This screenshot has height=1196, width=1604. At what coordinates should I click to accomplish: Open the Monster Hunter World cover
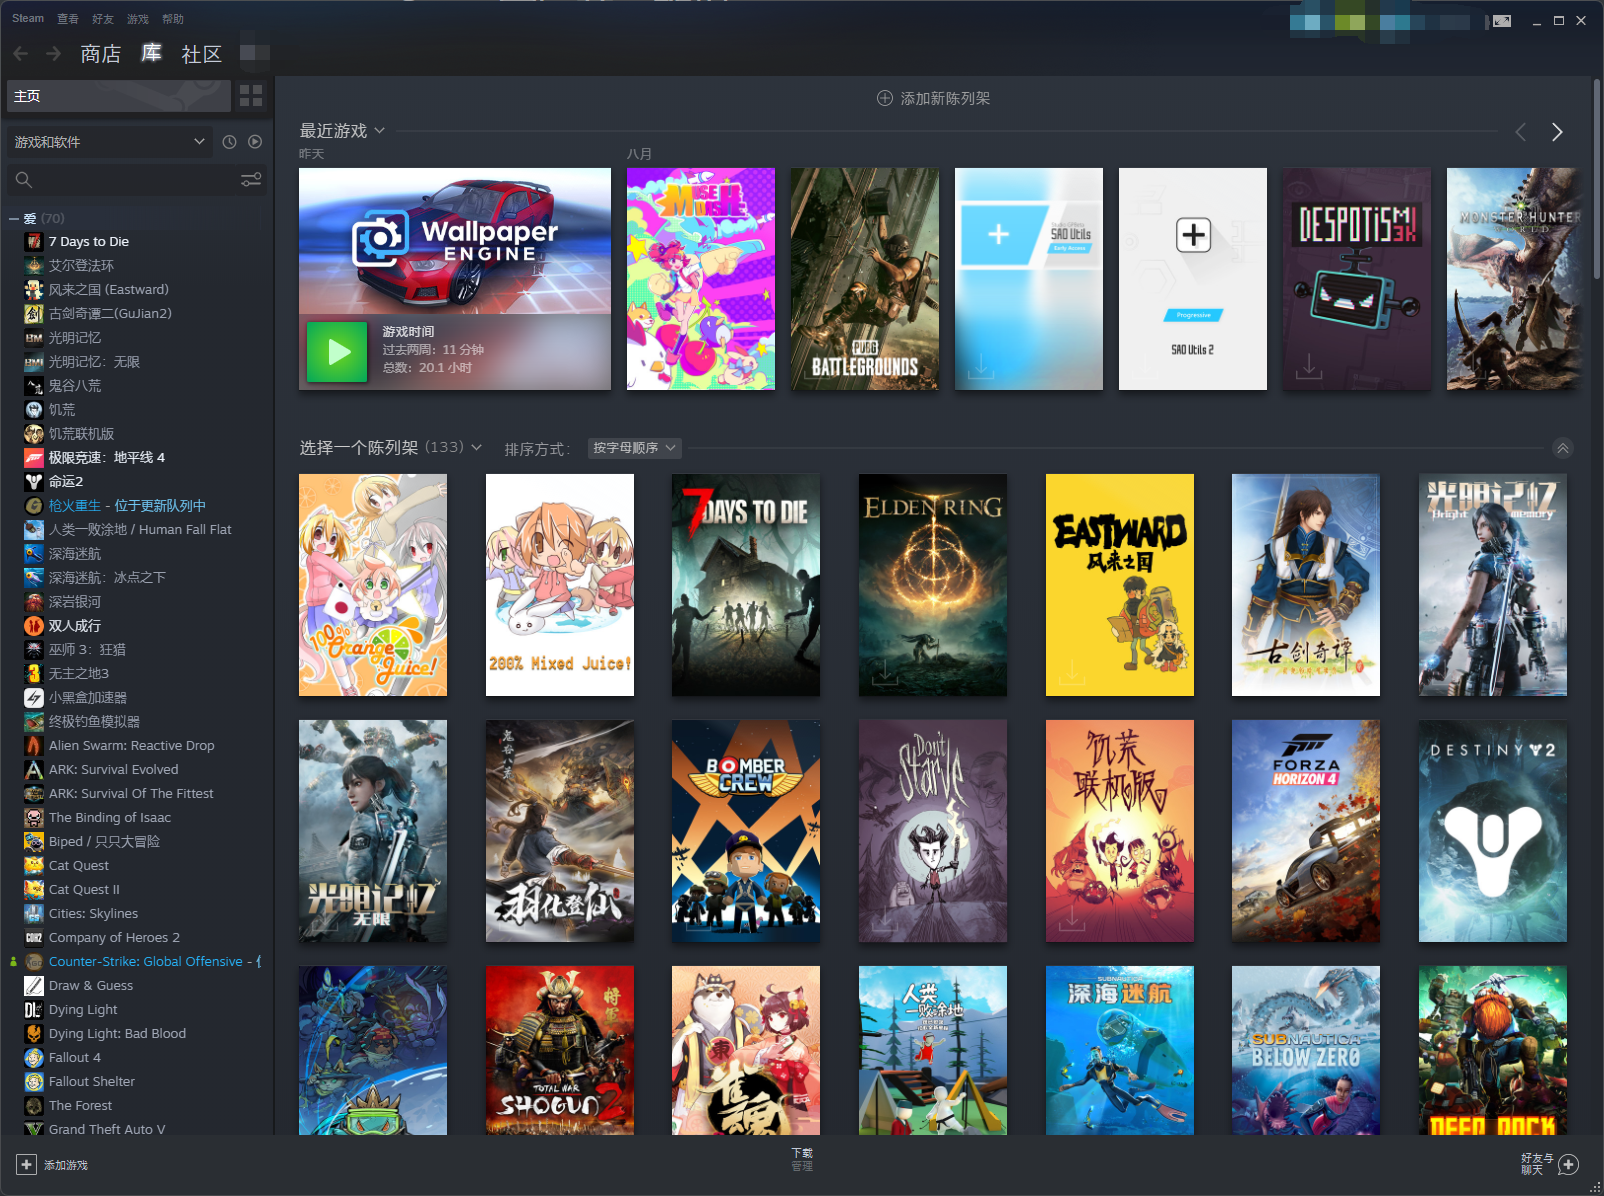coord(1514,279)
